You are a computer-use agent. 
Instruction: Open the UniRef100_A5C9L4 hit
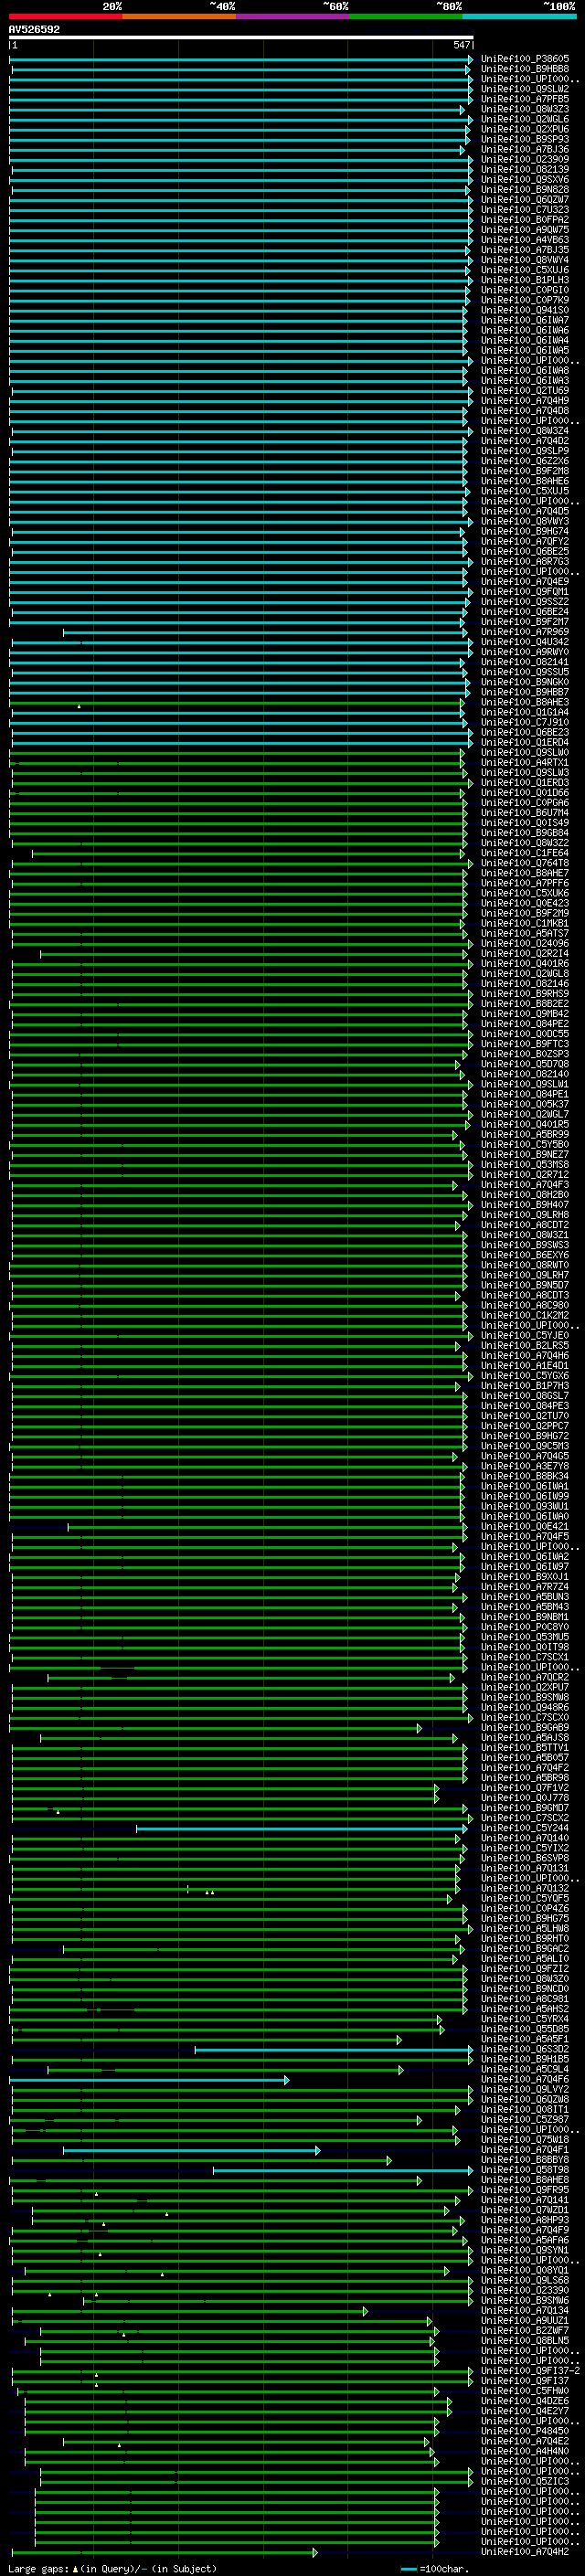(x=525, y=2069)
